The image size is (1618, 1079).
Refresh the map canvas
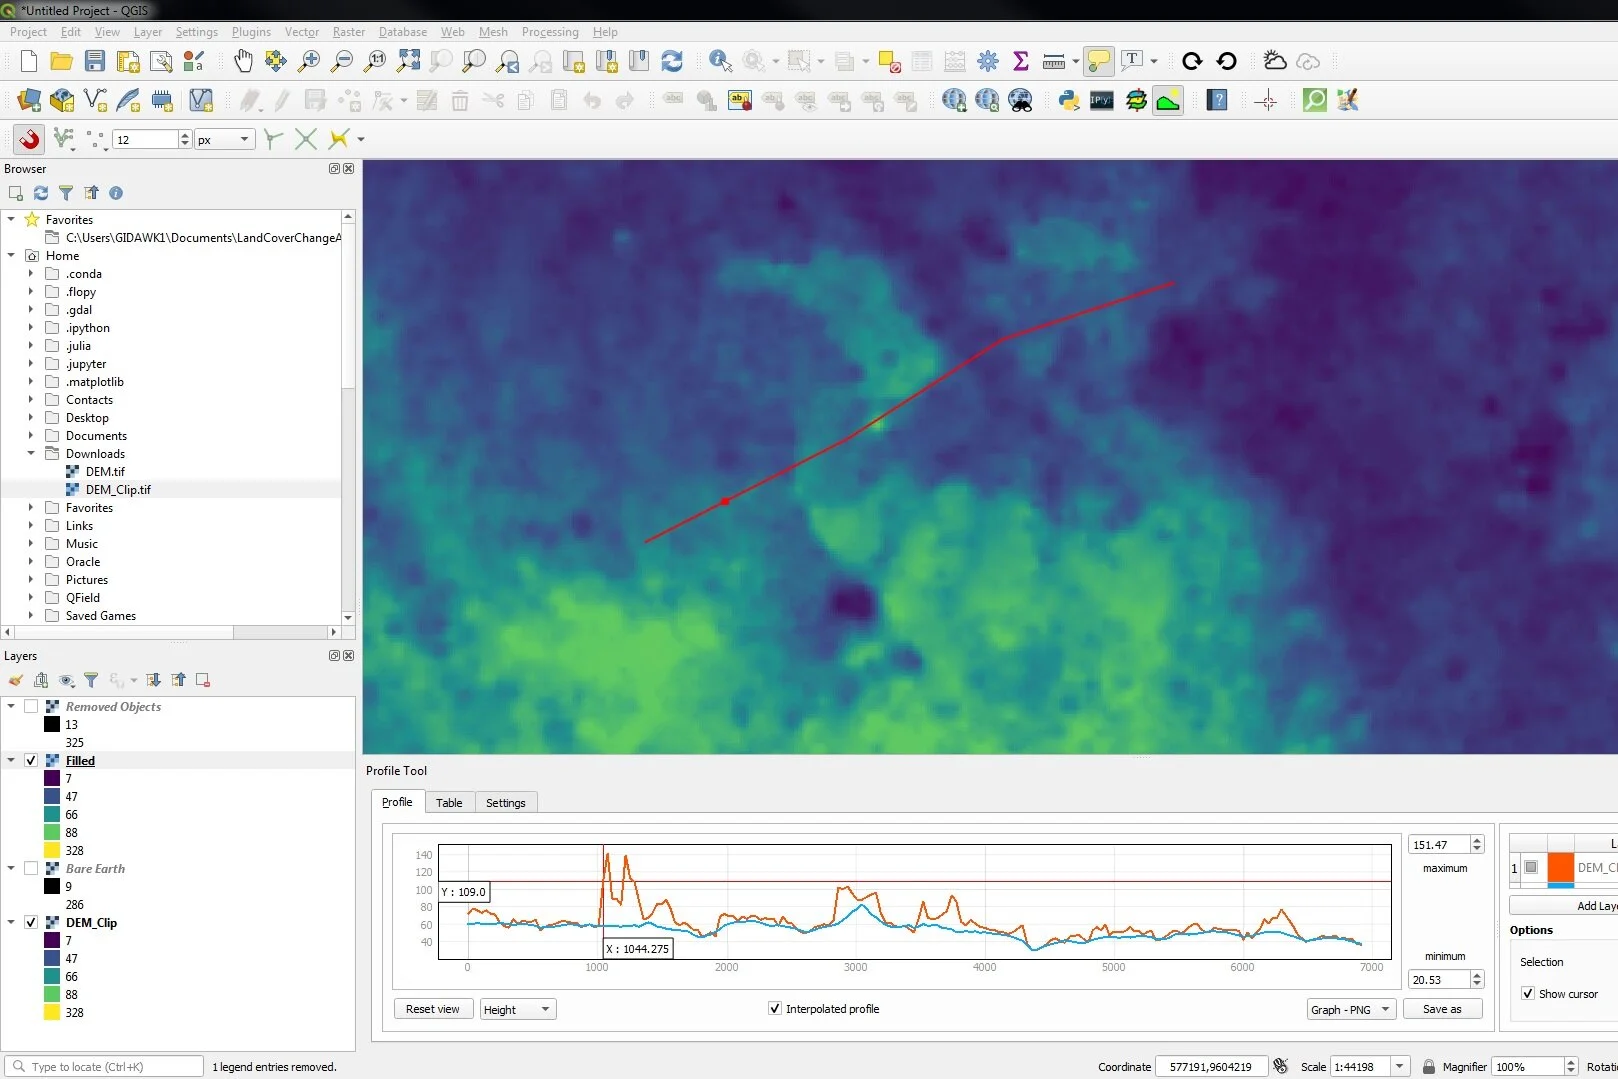point(672,61)
